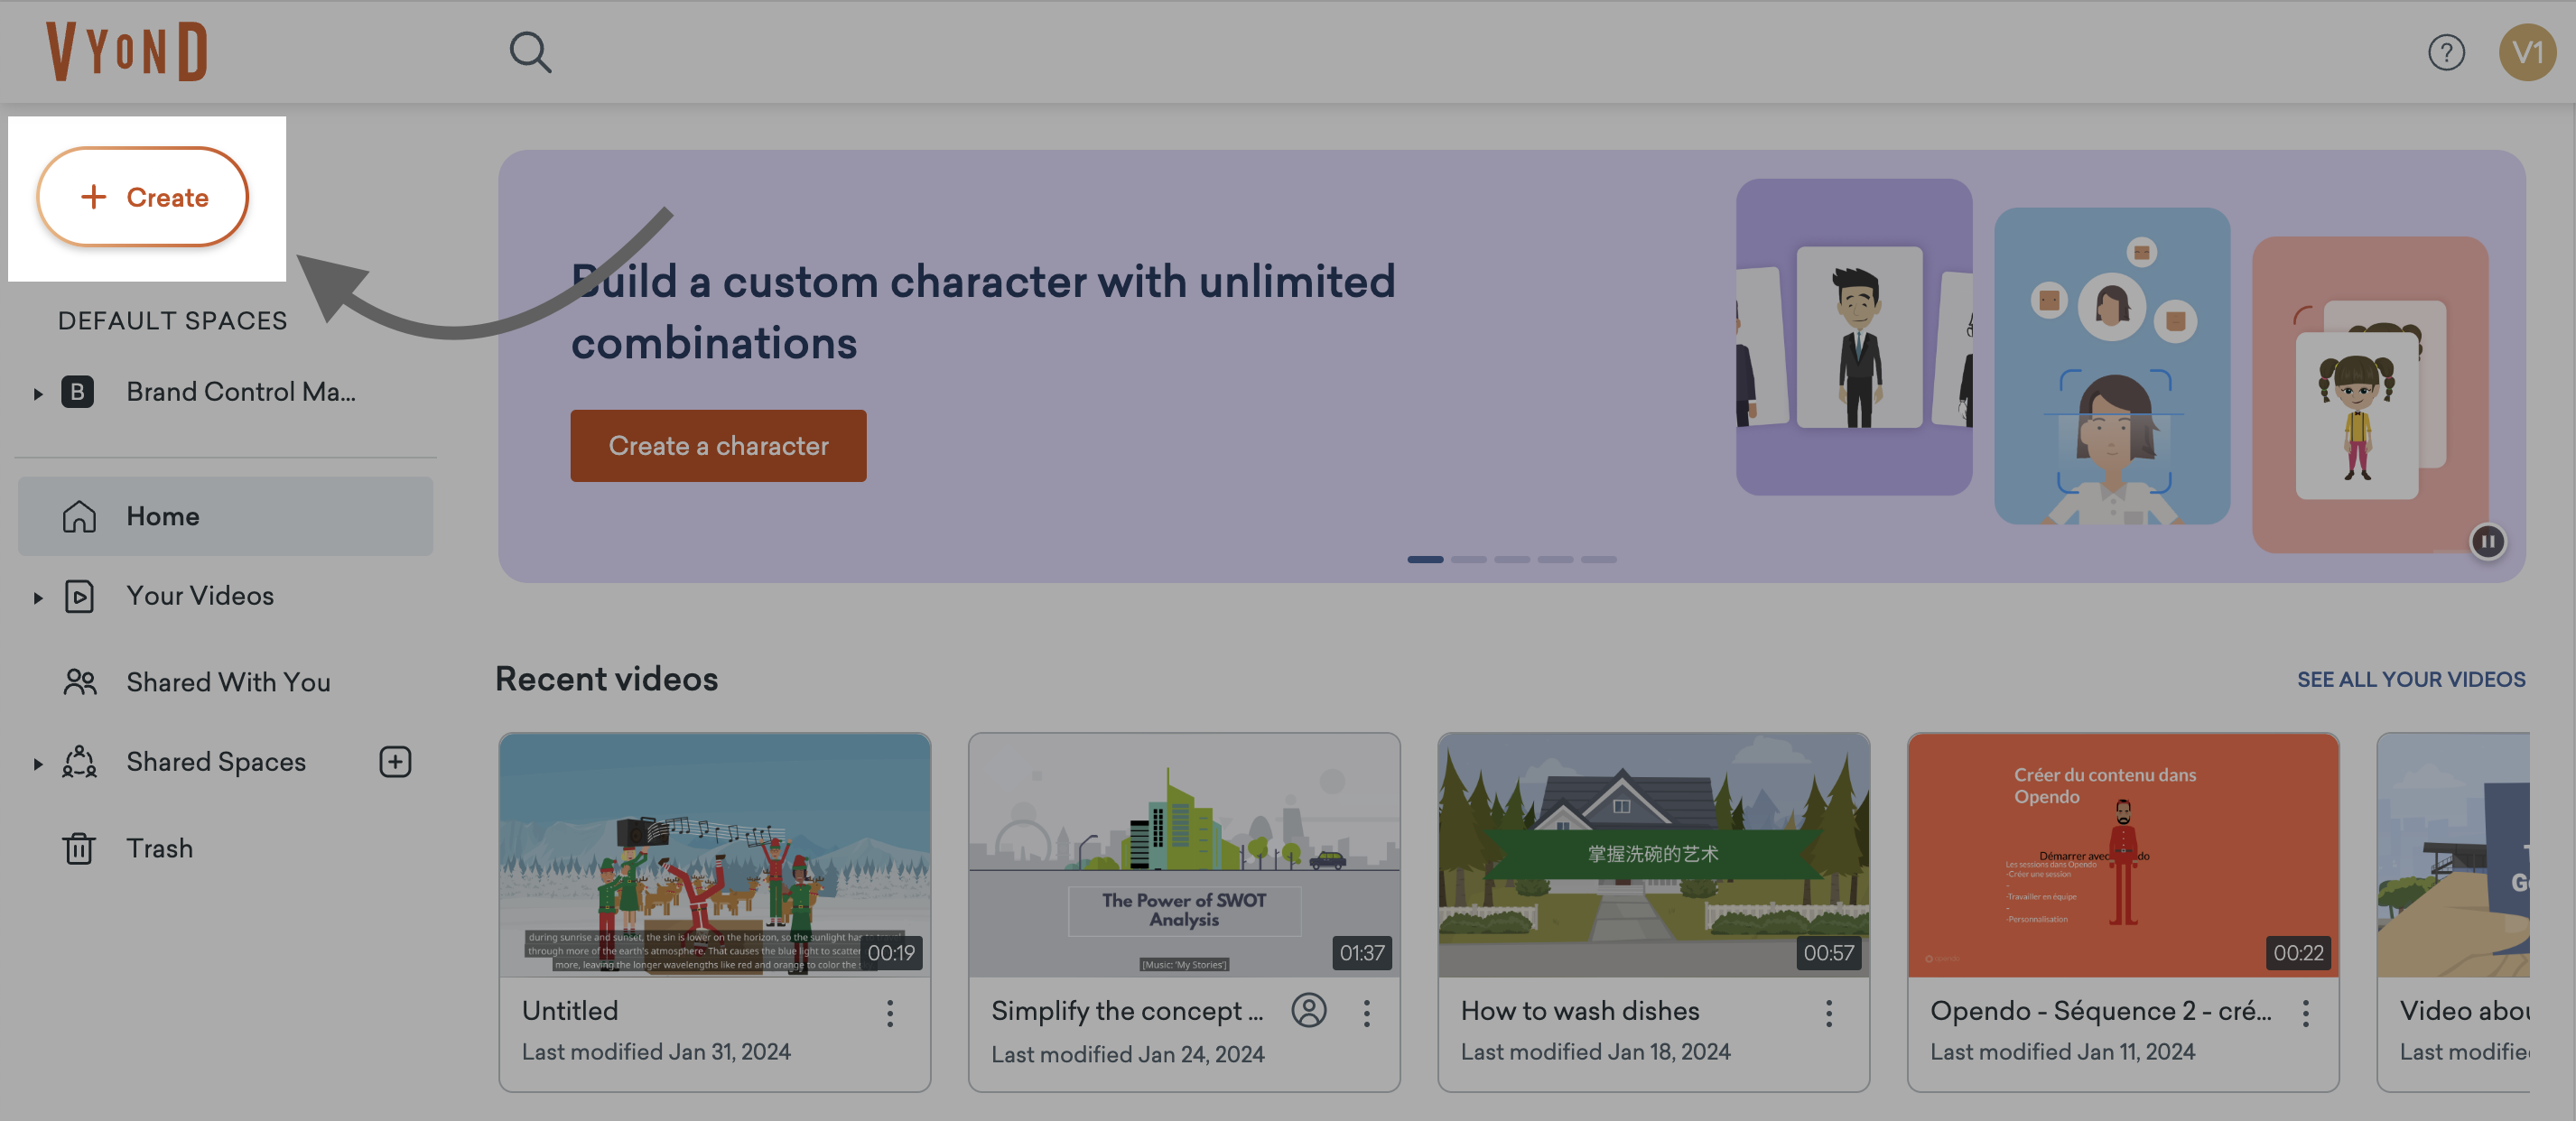Open your V1 account avatar
2576x1121 pixels.
click(x=2528, y=51)
